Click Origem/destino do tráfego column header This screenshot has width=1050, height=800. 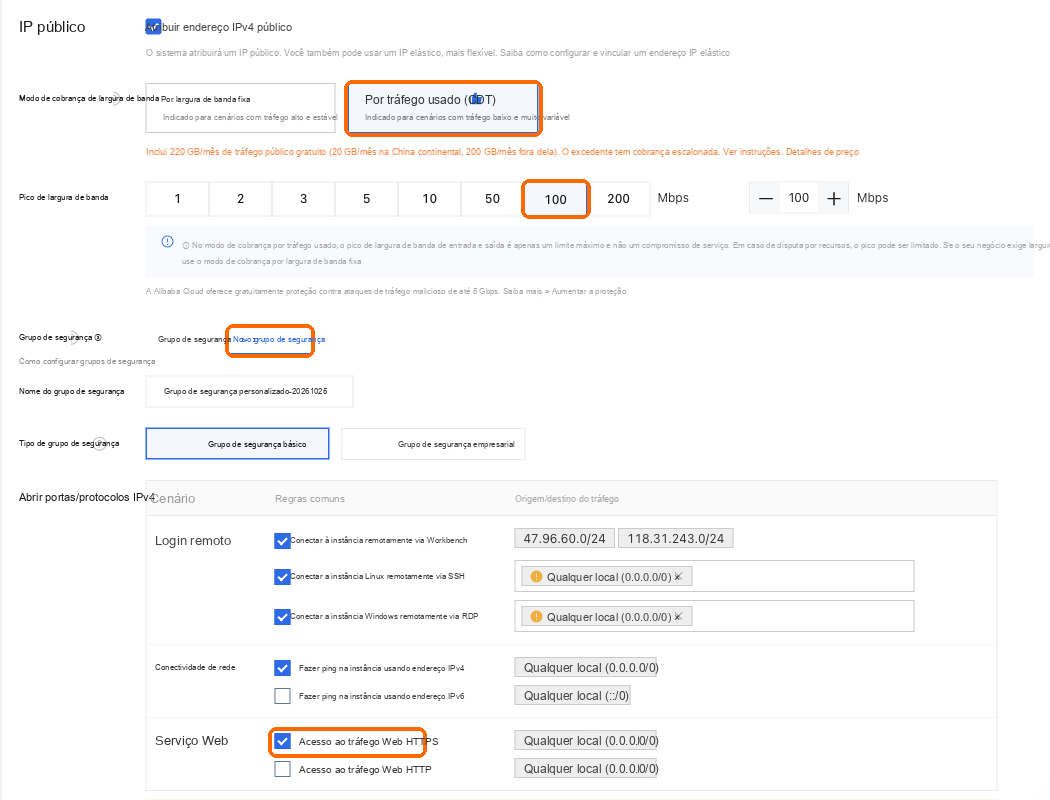coord(567,499)
